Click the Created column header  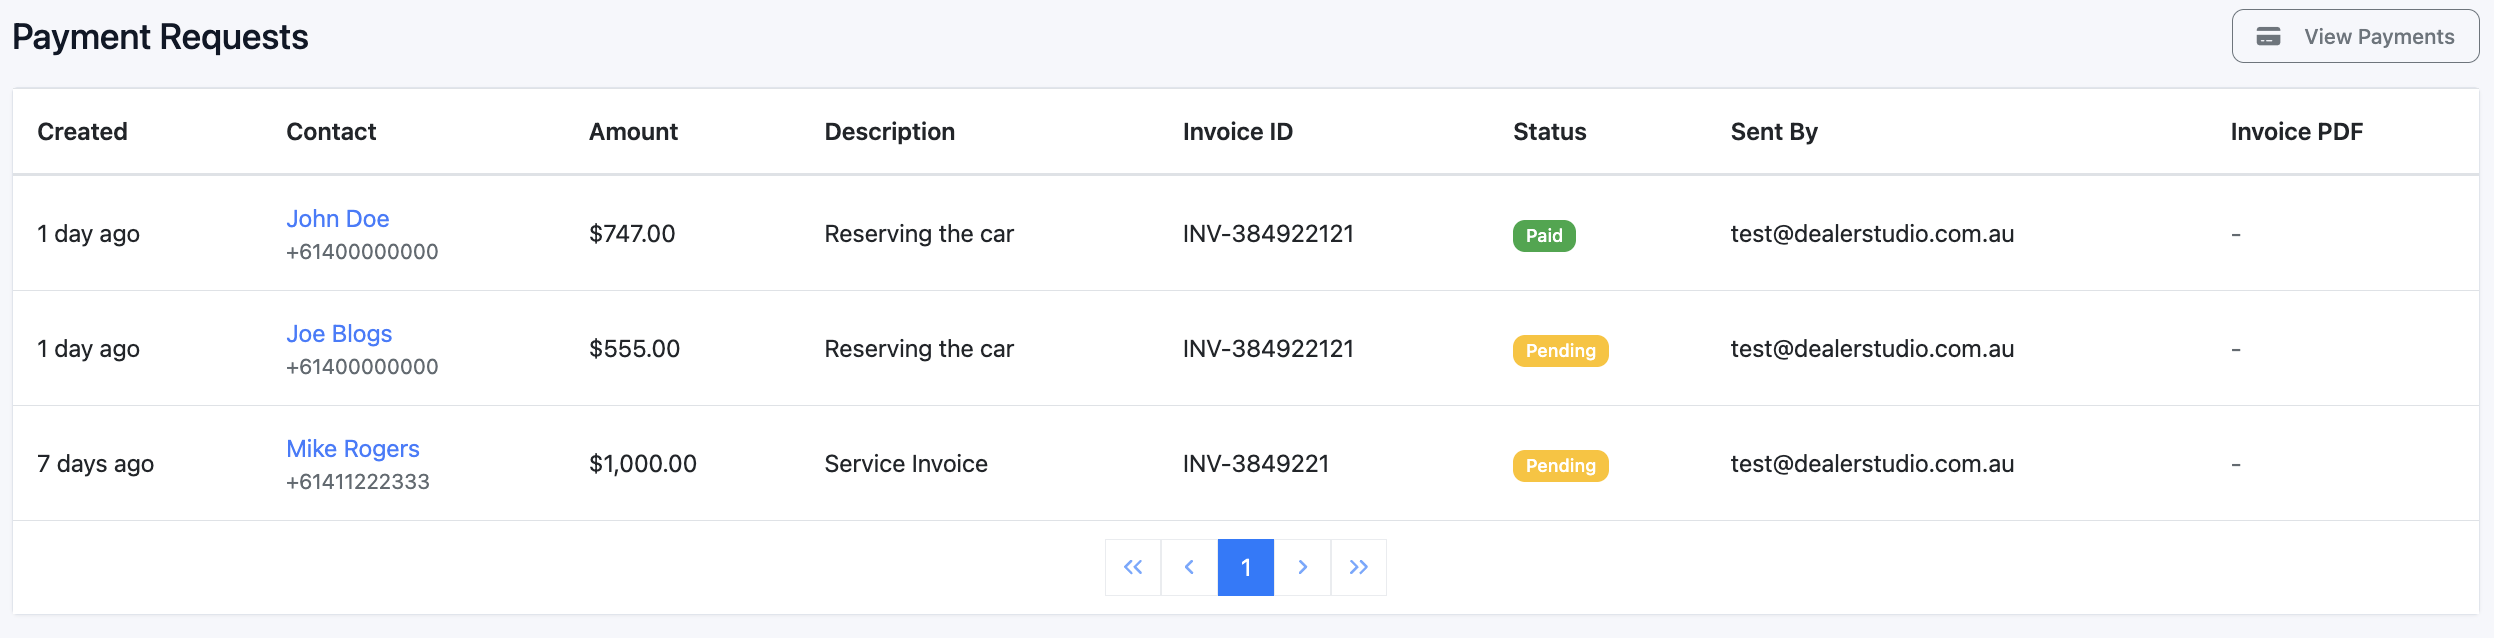click(x=82, y=132)
